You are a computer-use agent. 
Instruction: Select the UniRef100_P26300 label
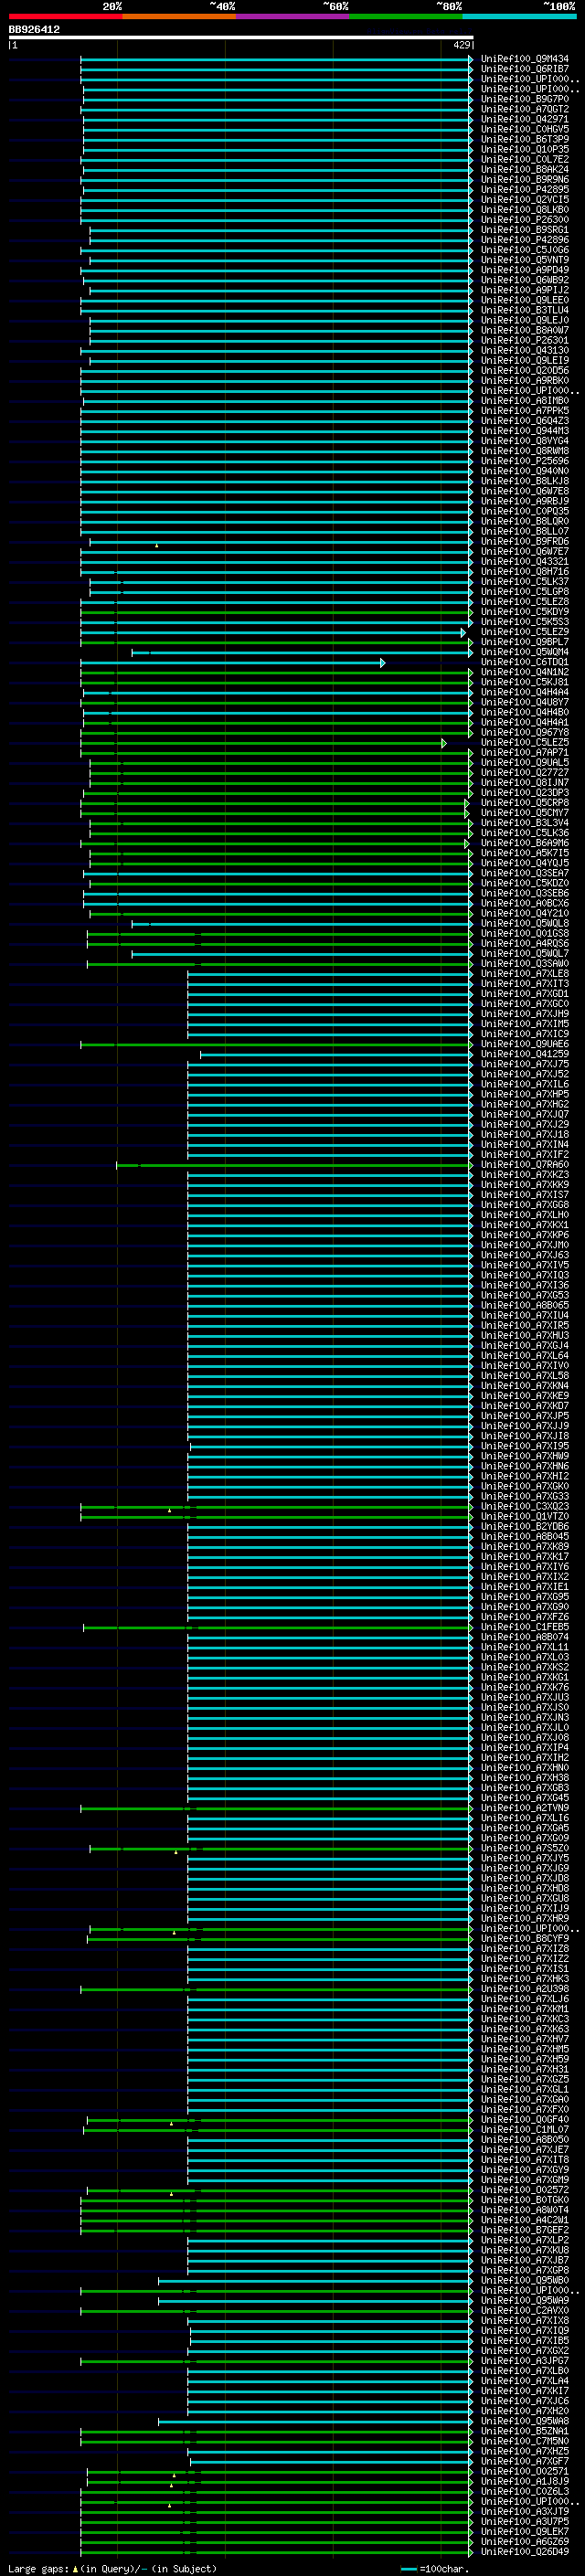[525, 220]
